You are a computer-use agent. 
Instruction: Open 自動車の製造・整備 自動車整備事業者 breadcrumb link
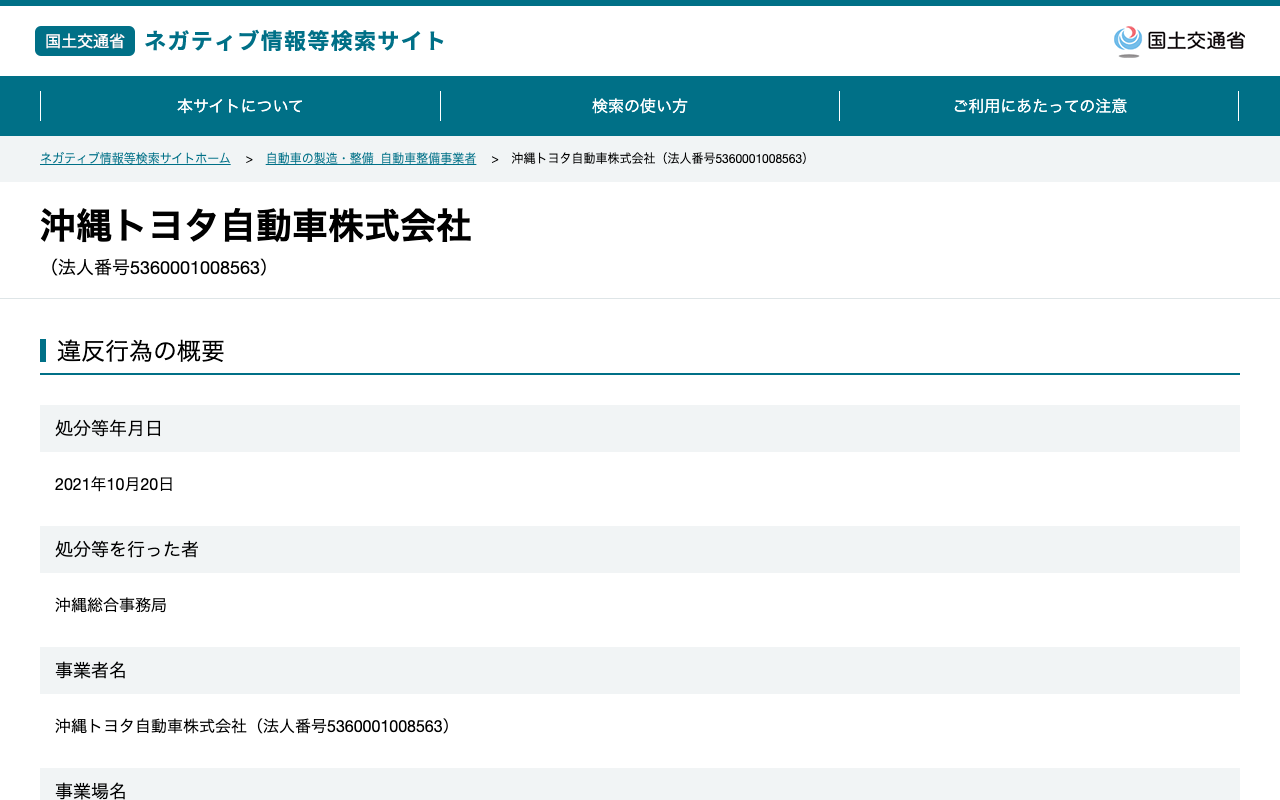tap(371, 159)
